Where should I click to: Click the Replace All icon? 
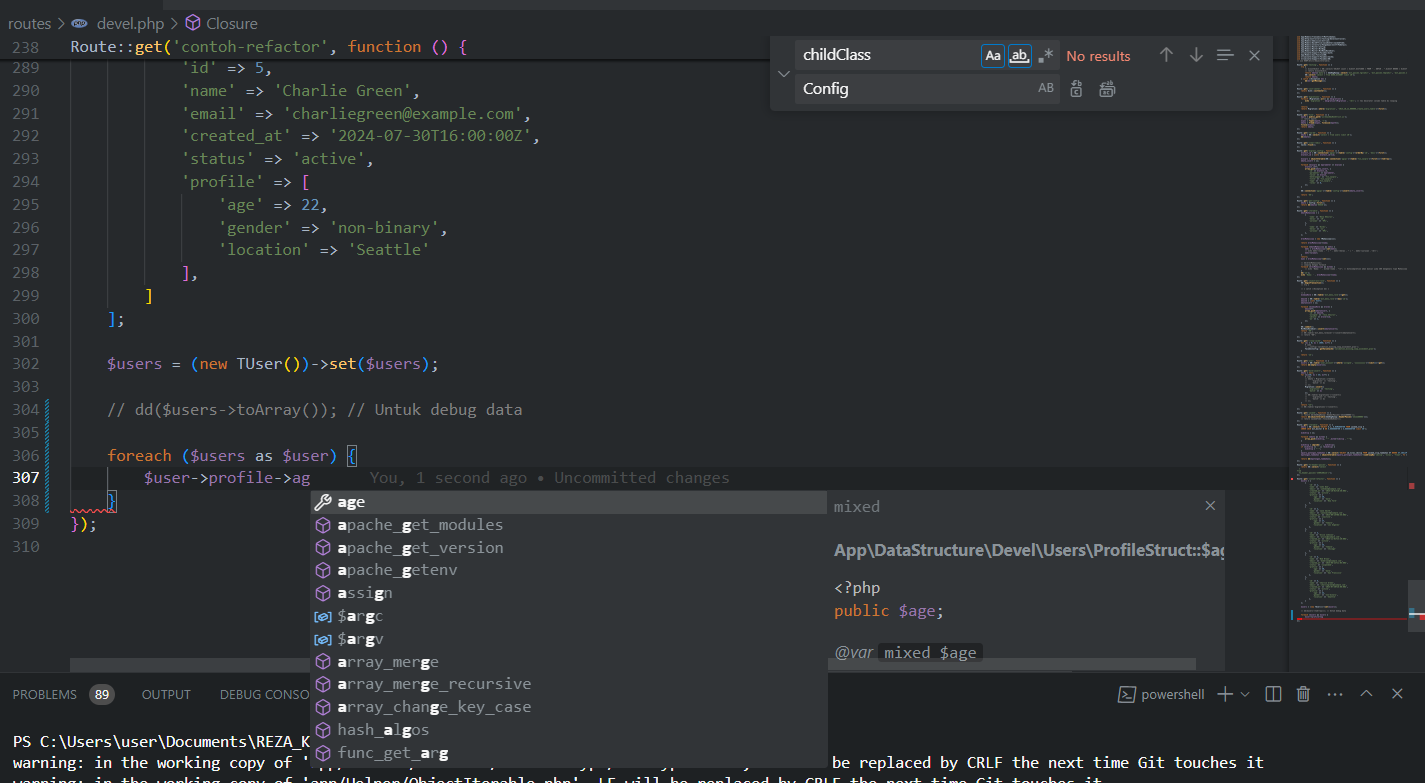(x=1107, y=89)
